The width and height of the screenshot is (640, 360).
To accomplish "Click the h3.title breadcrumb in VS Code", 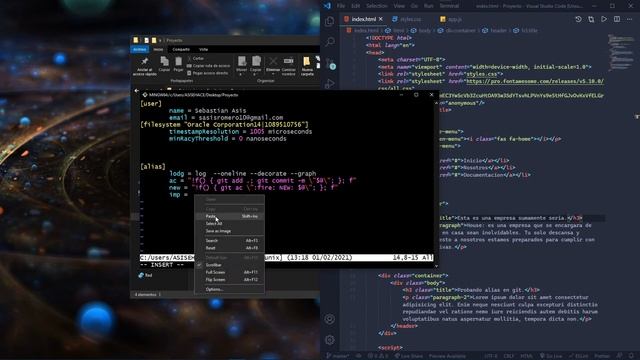I will click(x=525, y=30).
